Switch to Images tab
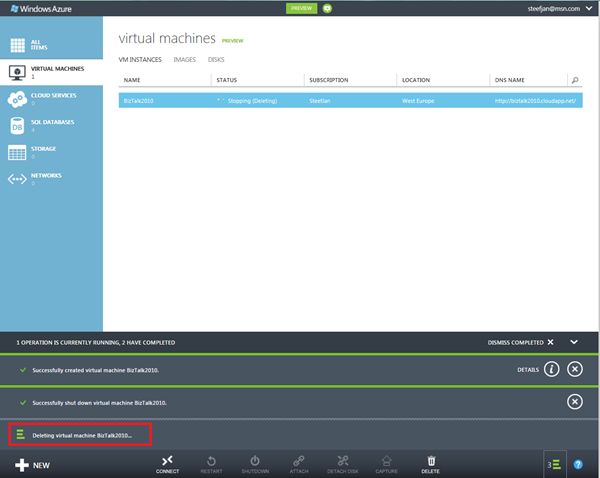 (184, 59)
